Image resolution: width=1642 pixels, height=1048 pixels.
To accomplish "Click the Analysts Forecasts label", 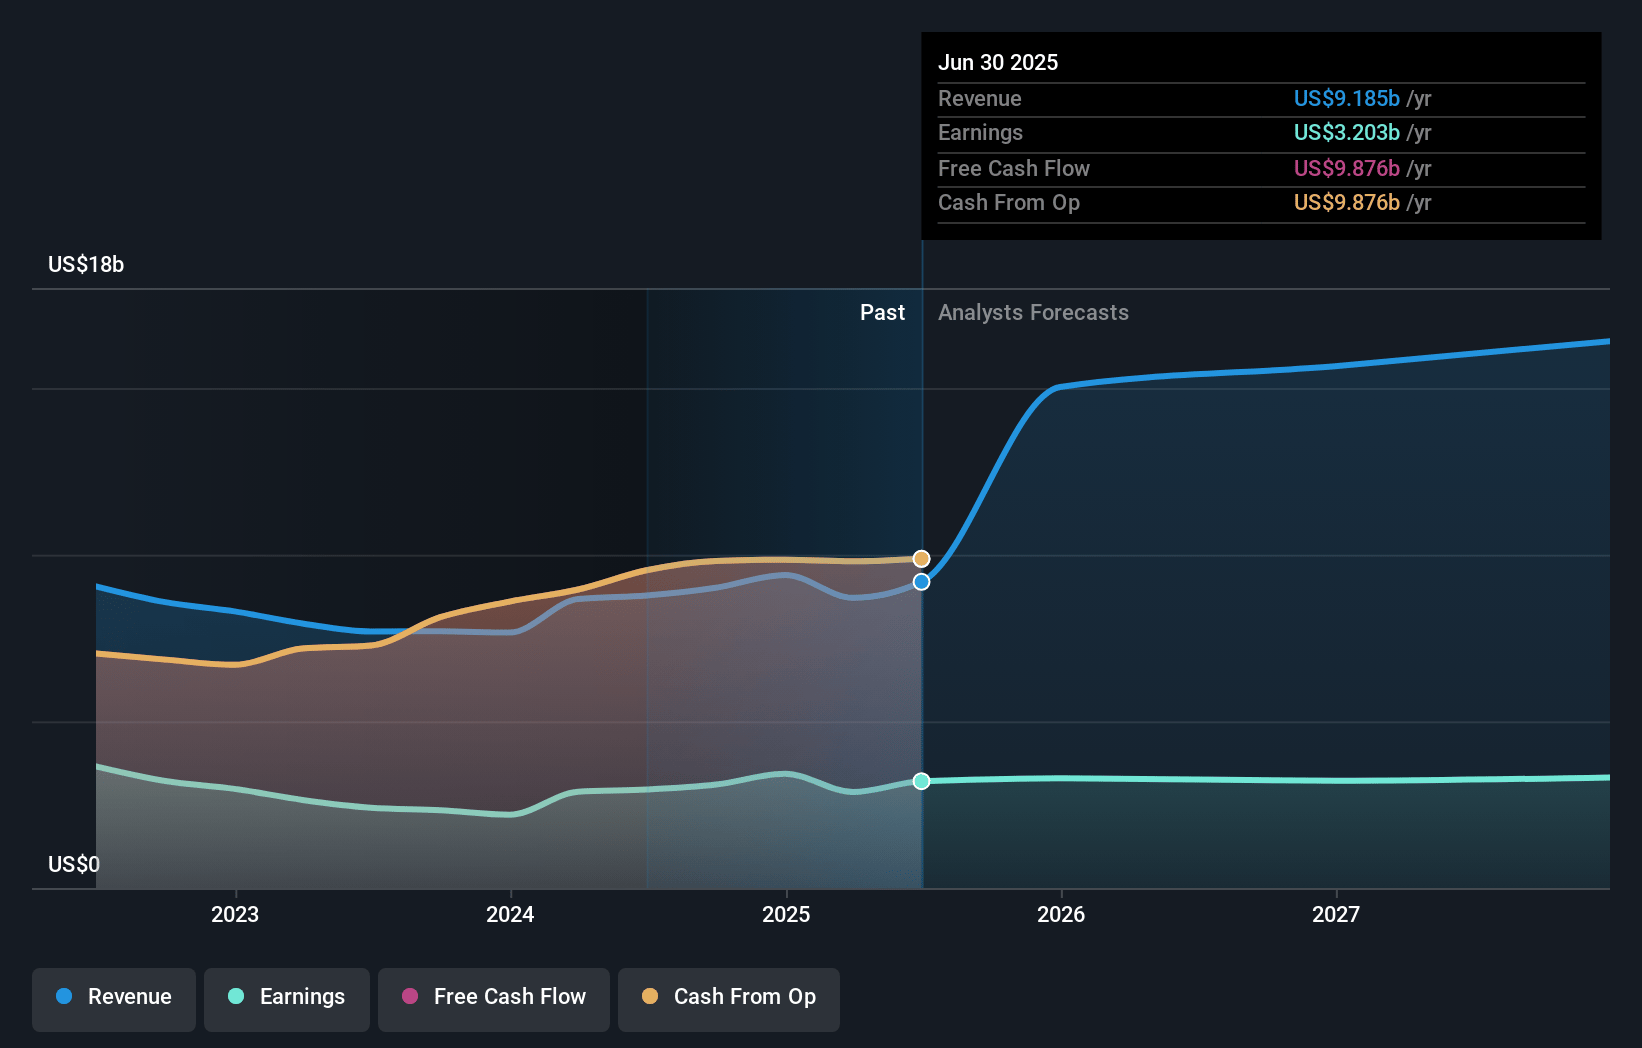I will 1033,312.
